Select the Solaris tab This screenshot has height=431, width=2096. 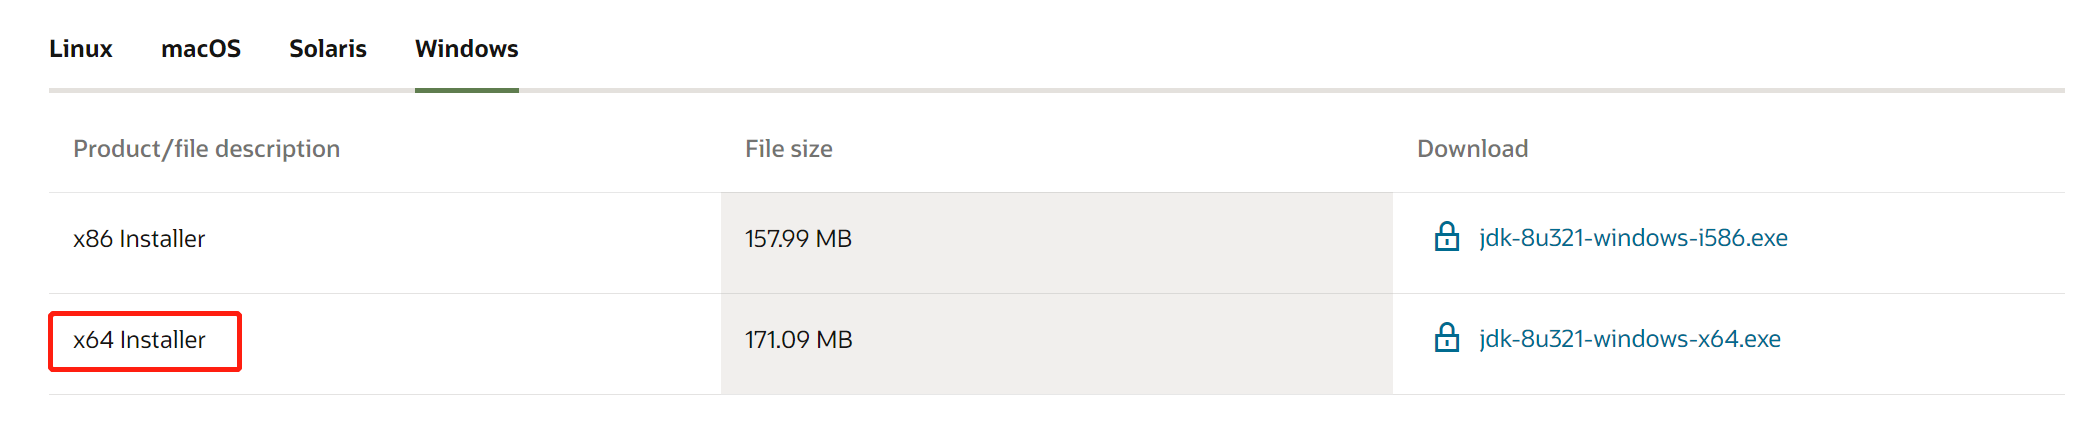point(328,49)
